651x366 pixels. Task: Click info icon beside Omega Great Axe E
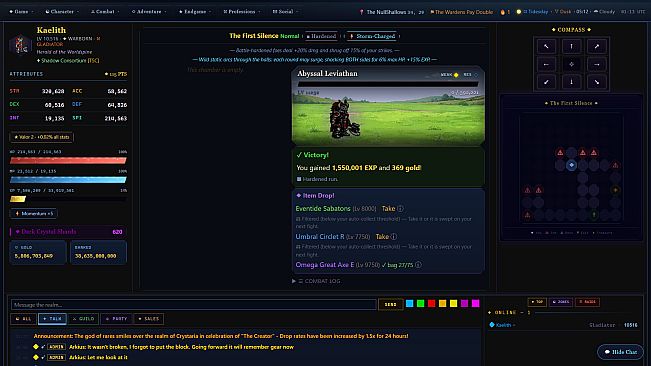pos(418,265)
